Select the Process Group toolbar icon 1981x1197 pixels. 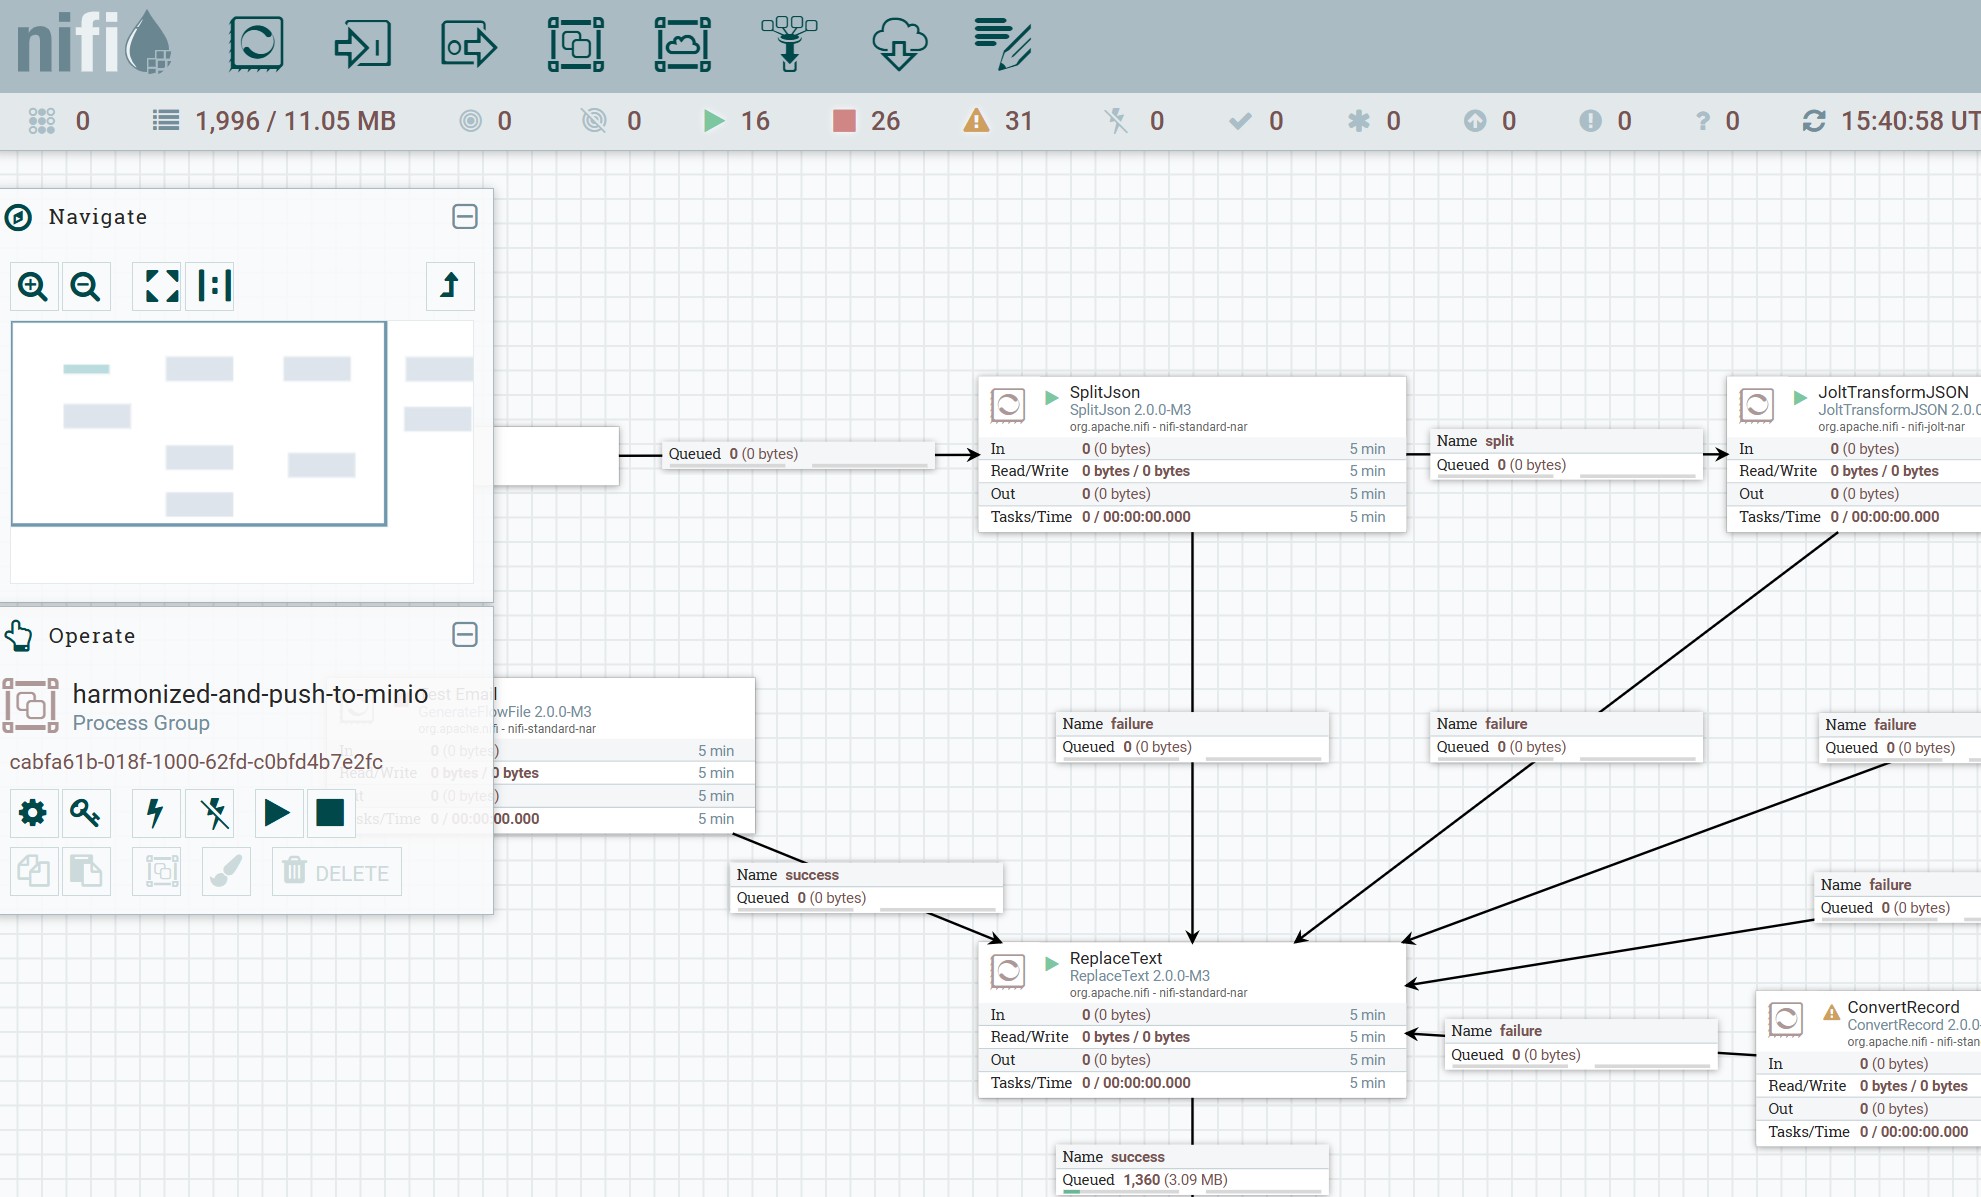point(576,45)
